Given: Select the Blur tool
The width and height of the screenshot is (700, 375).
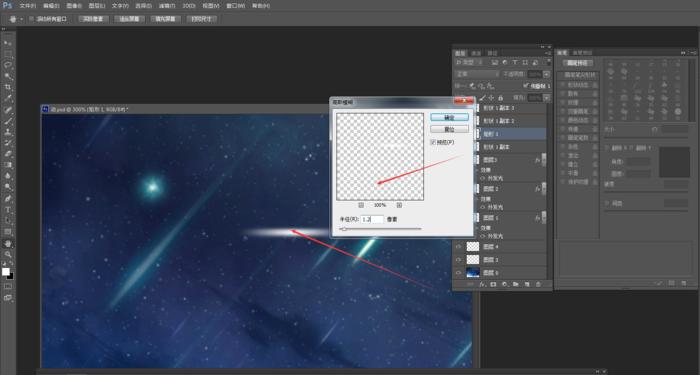Looking at the screenshot, I should pyautogui.click(x=8, y=176).
